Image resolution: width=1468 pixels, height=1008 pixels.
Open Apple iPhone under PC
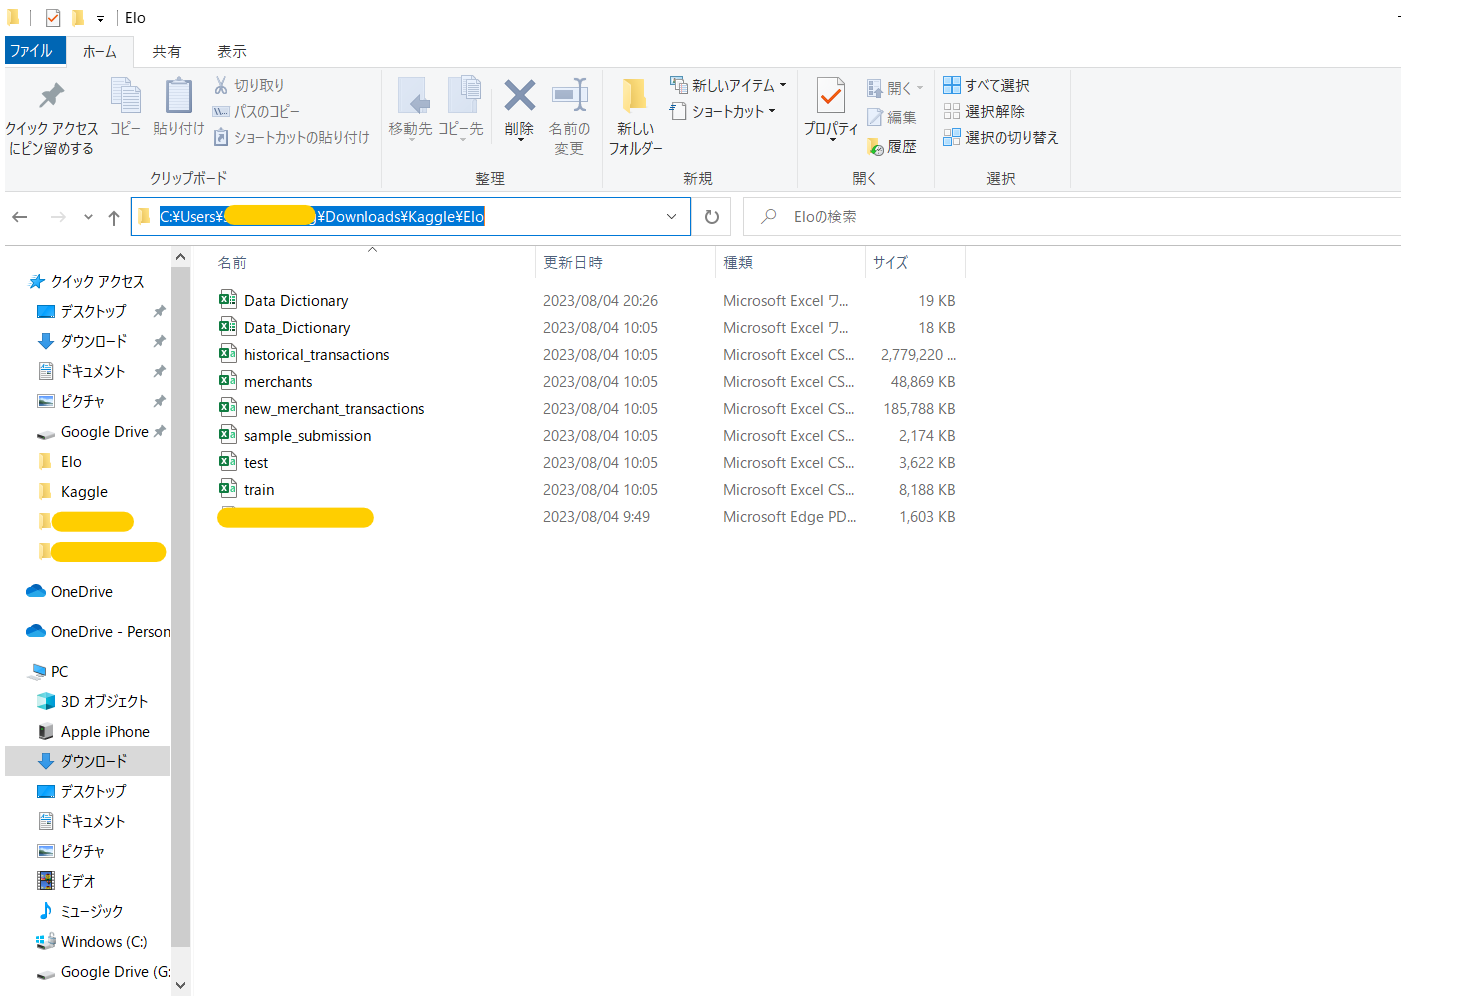pyautogui.click(x=105, y=732)
